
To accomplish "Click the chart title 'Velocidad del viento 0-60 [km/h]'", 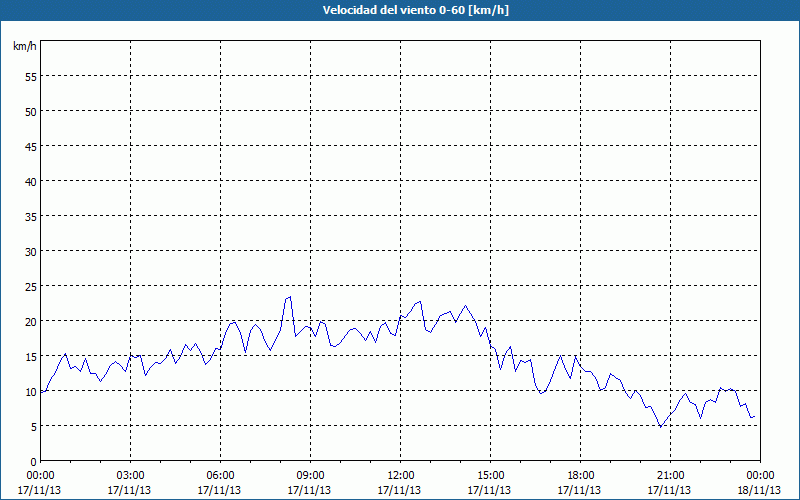I will tap(415, 10).
